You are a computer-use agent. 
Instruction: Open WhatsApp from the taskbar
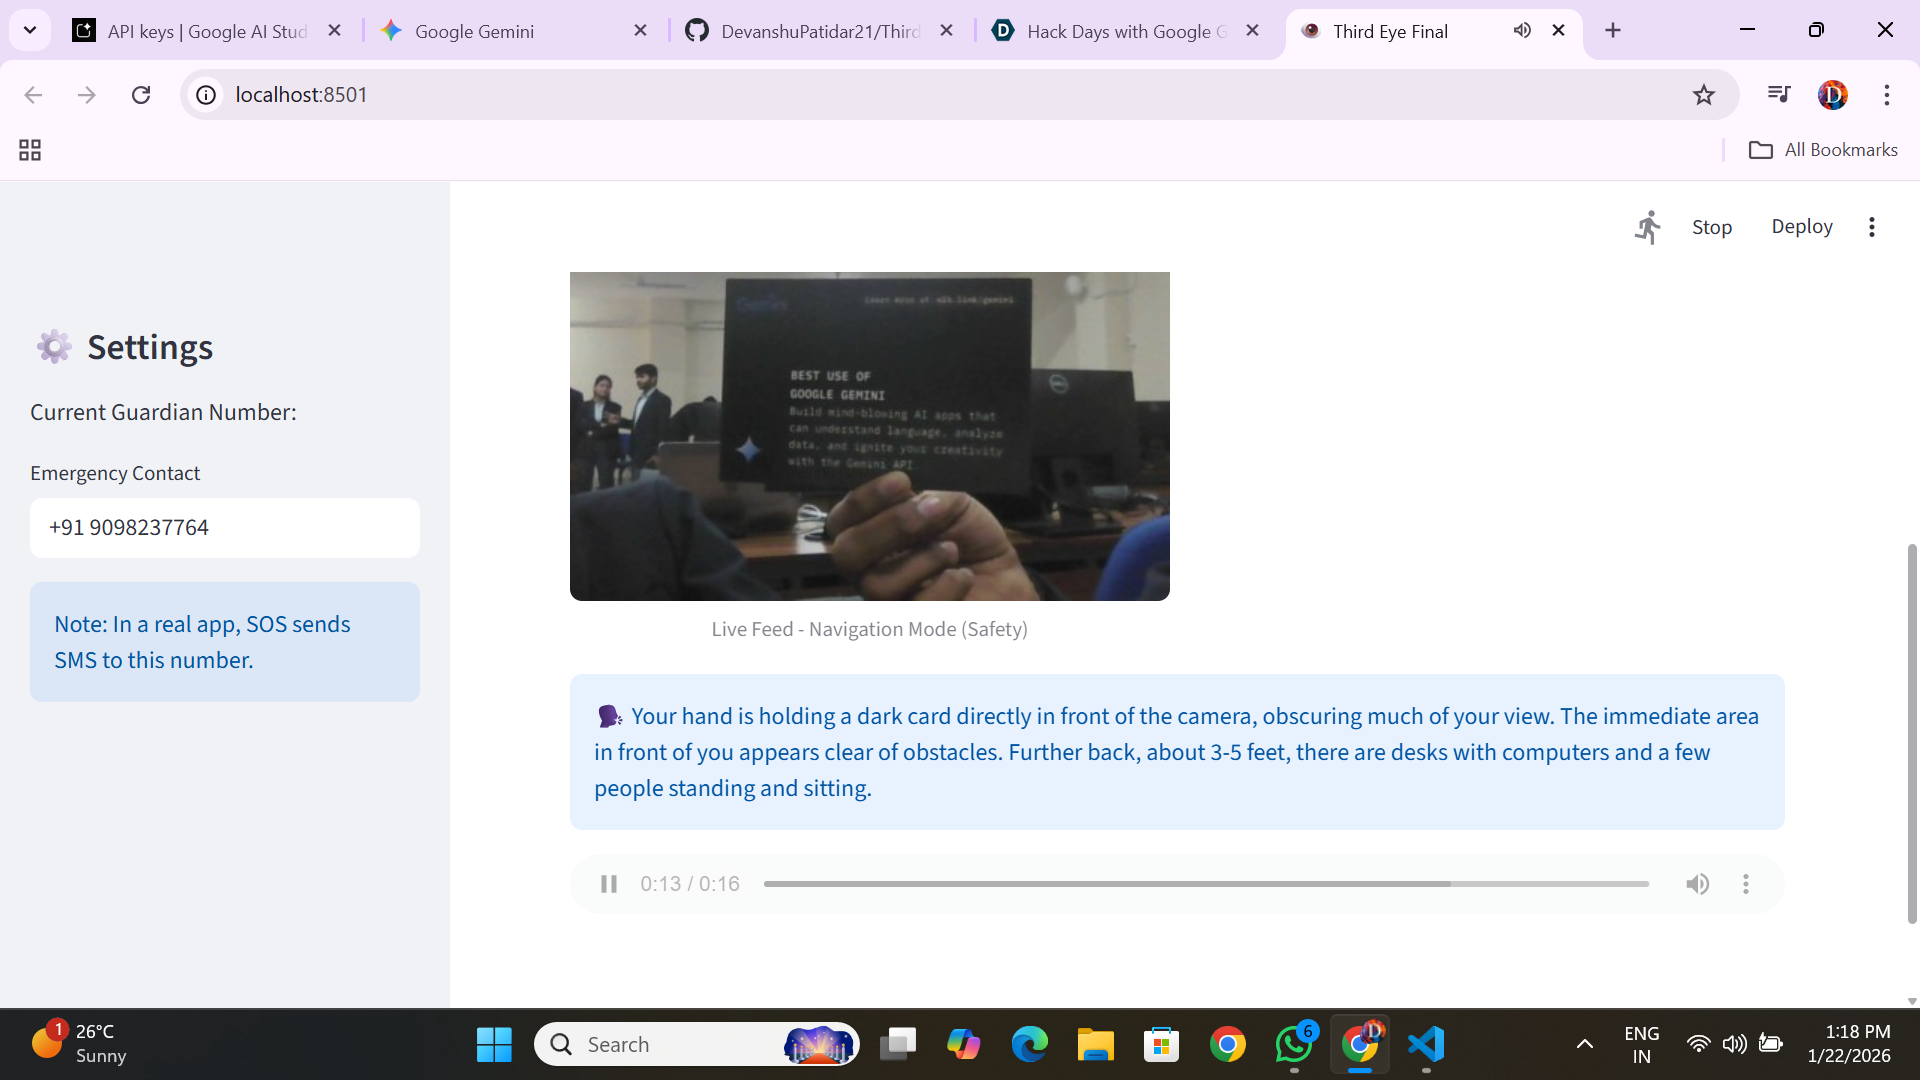click(1293, 1045)
